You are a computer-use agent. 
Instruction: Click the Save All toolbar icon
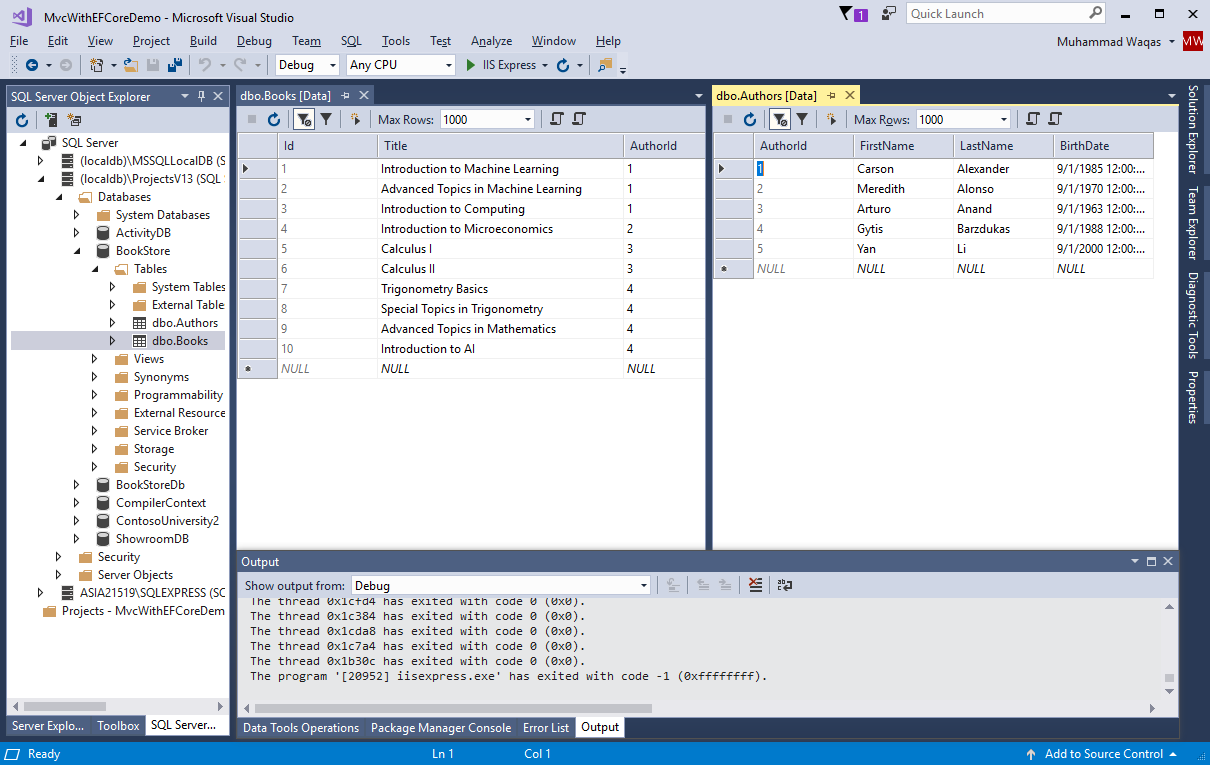pos(174,65)
